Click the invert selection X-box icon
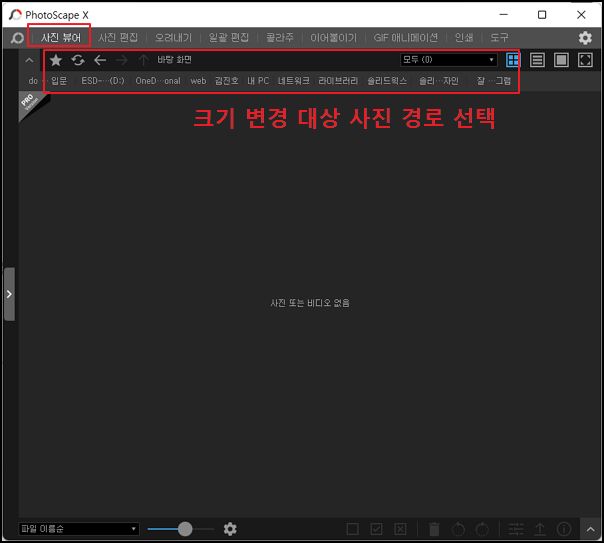 click(x=400, y=529)
